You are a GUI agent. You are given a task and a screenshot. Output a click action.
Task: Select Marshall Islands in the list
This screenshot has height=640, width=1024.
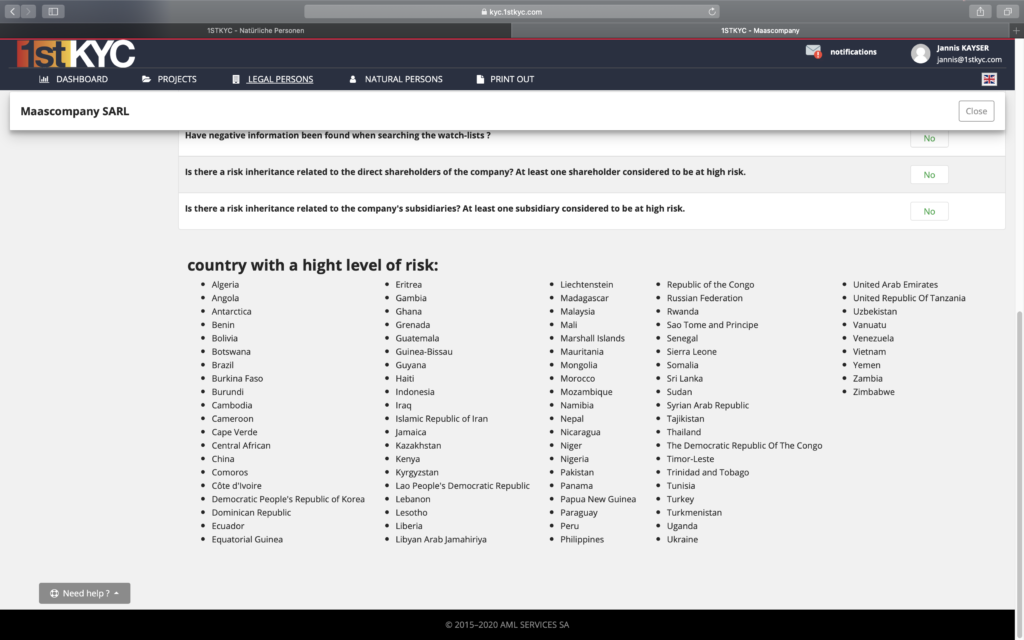[592, 338]
